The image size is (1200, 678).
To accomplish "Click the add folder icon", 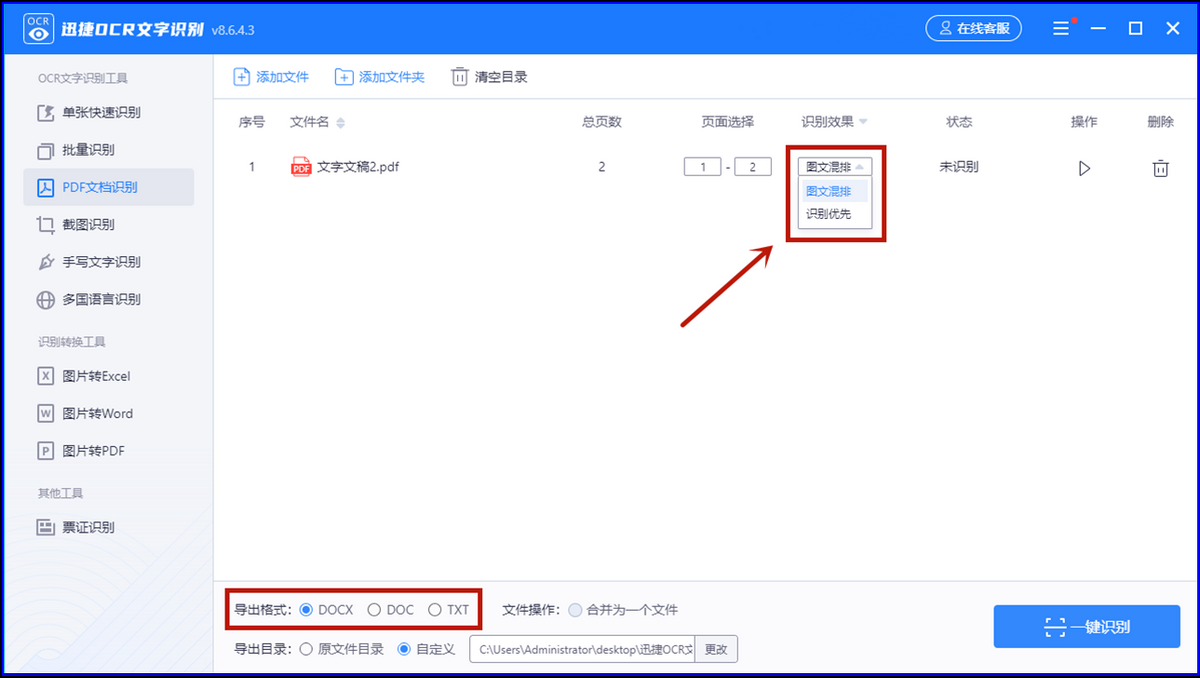I will [344, 77].
